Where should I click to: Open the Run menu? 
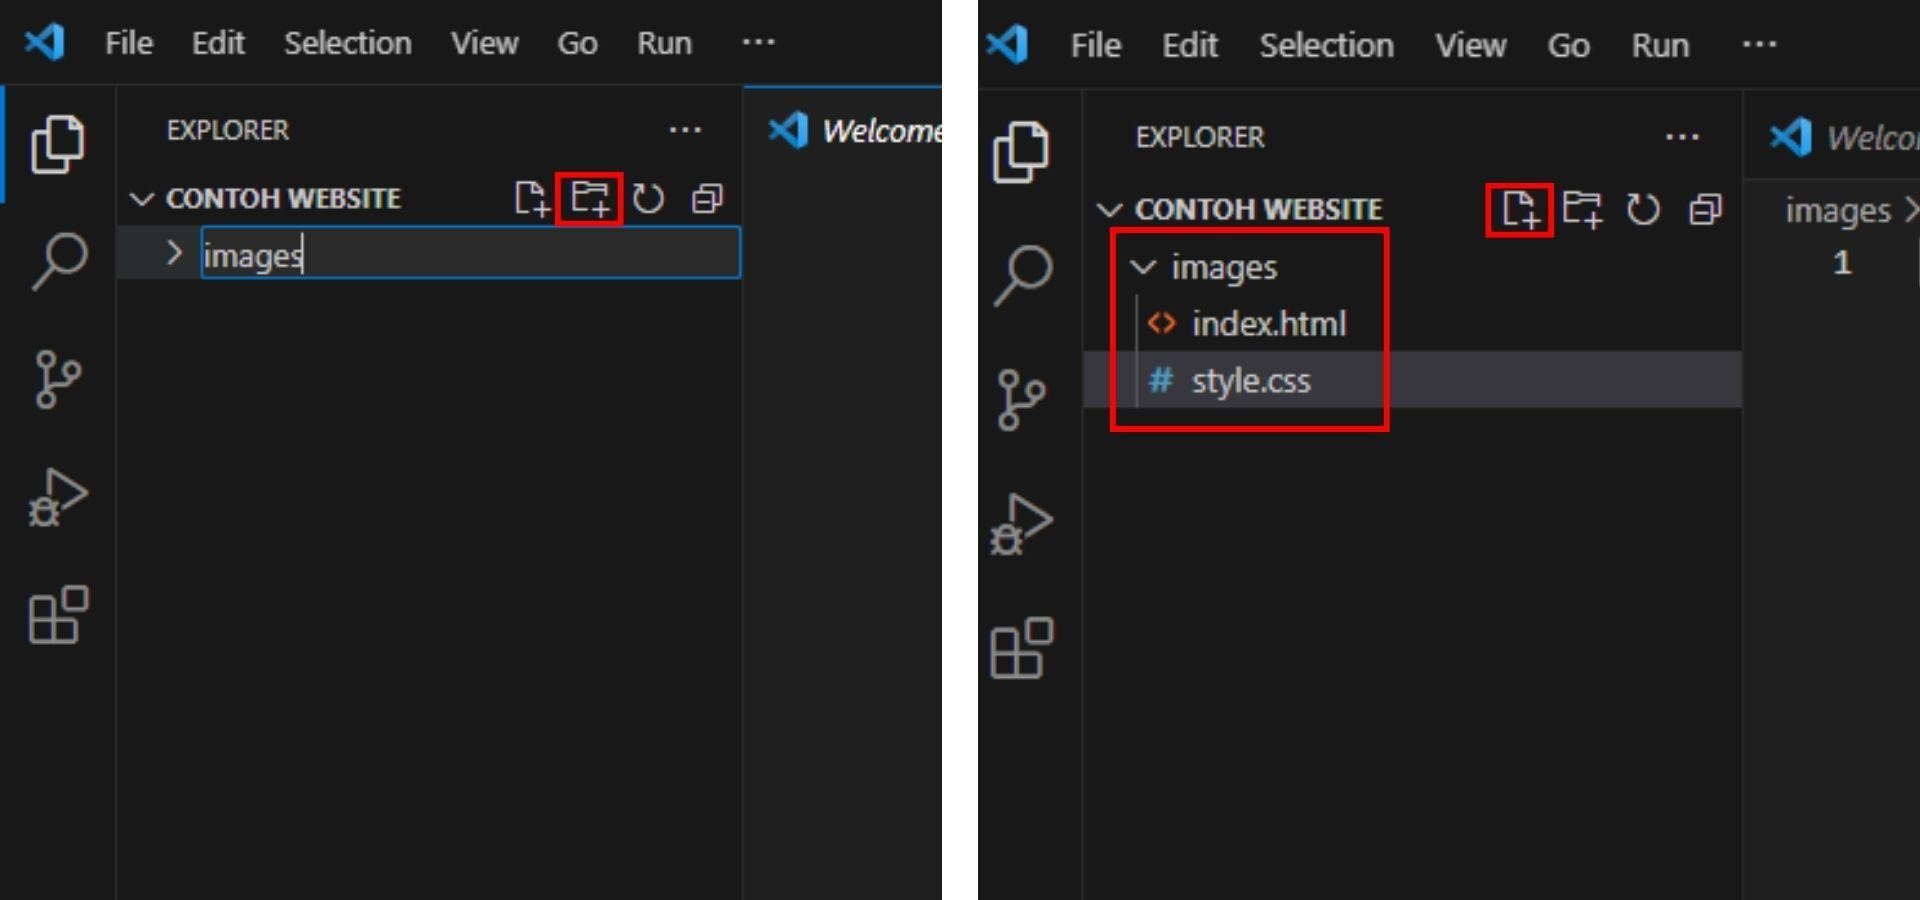664,42
